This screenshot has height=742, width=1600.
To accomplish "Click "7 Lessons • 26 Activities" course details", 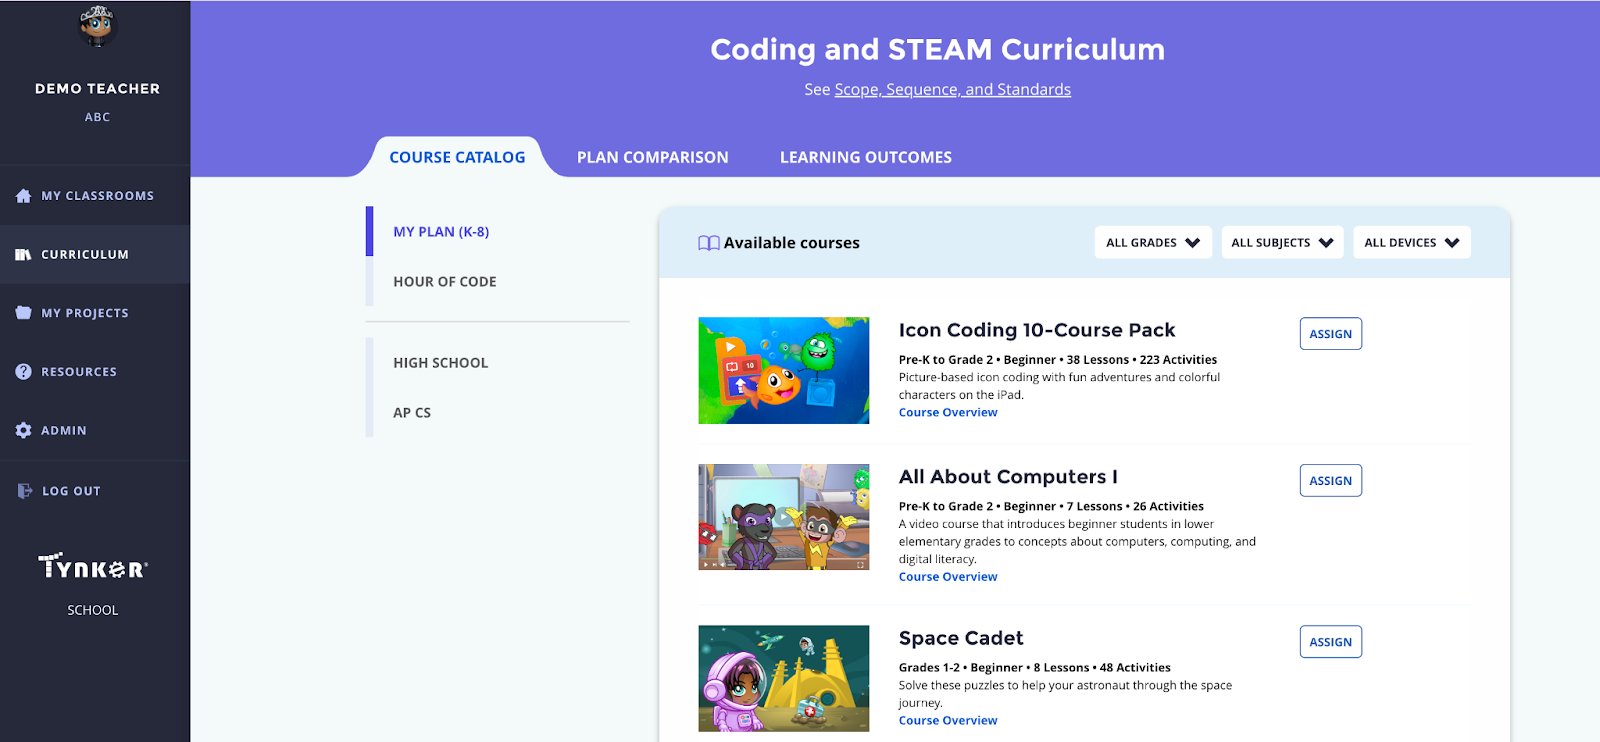I will point(1135,507).
